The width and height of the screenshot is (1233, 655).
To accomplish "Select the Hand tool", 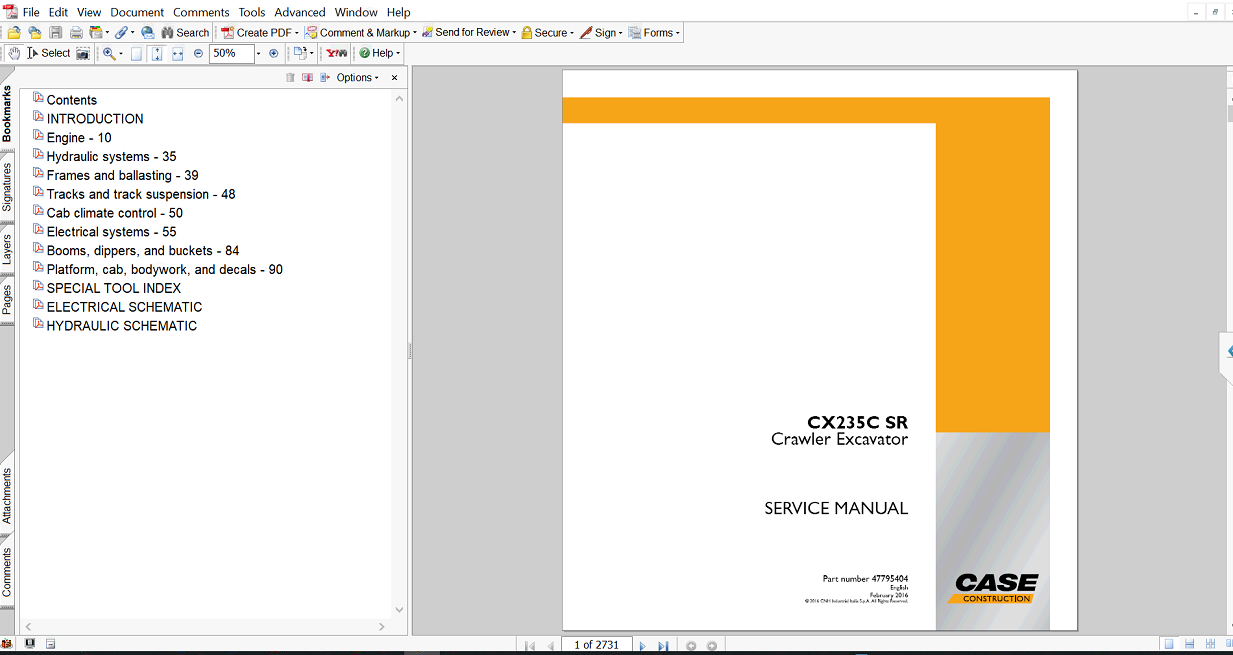I will 13,52.
